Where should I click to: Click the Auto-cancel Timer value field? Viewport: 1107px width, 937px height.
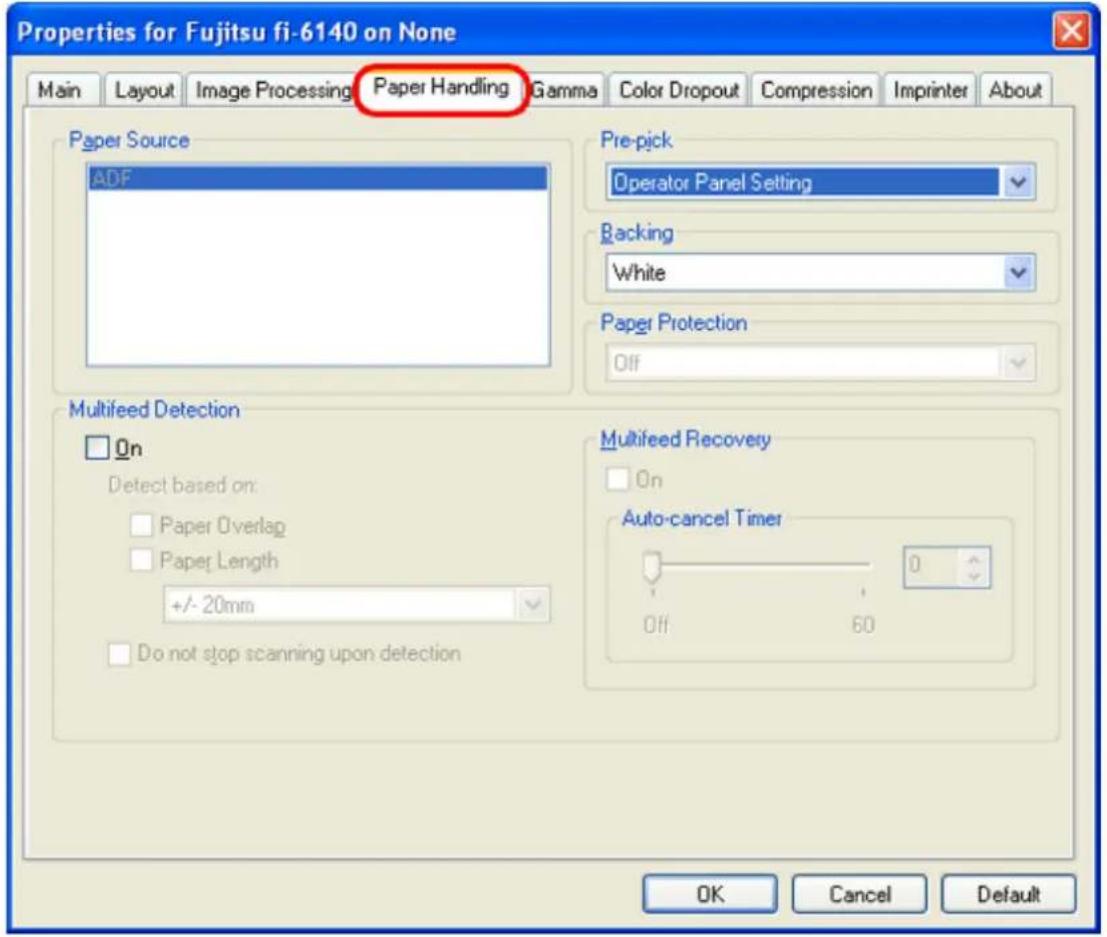pos(931,566)
